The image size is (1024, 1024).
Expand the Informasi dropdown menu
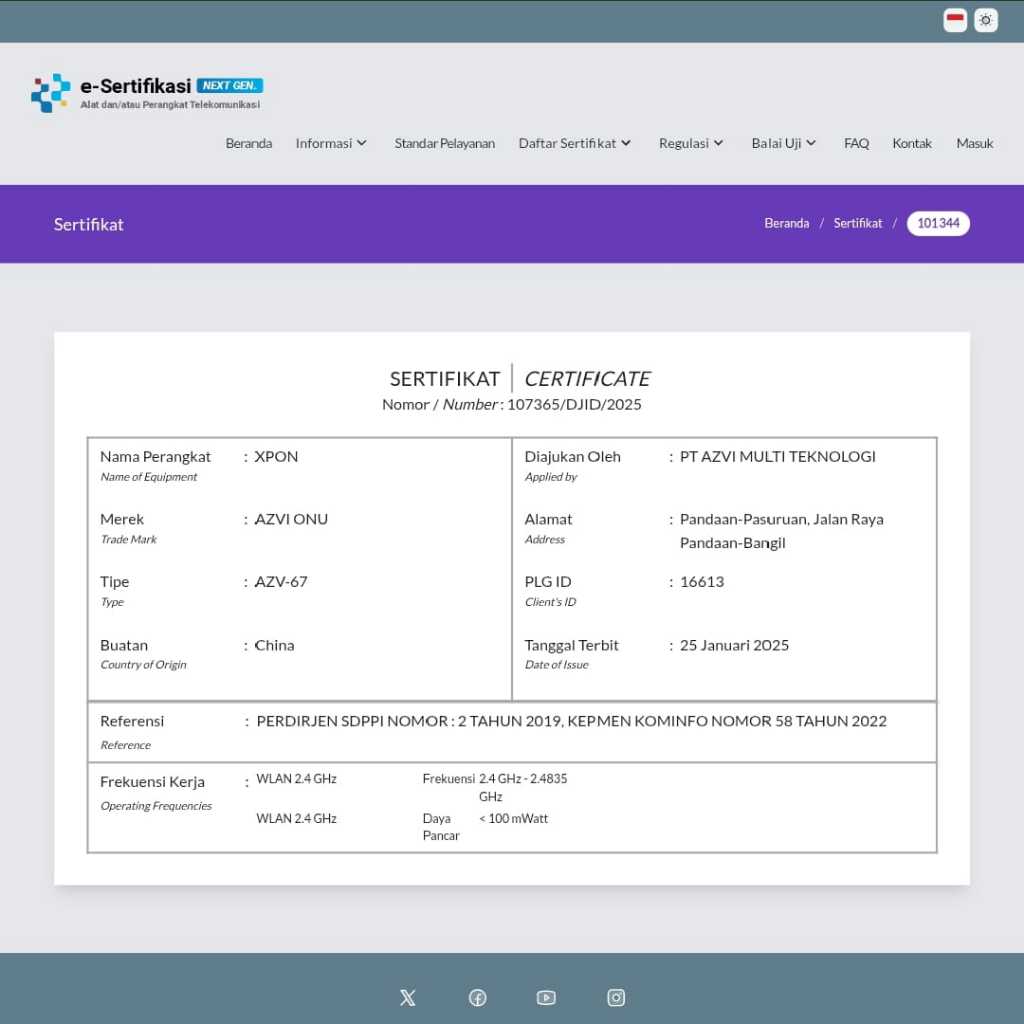pos(331,143)
